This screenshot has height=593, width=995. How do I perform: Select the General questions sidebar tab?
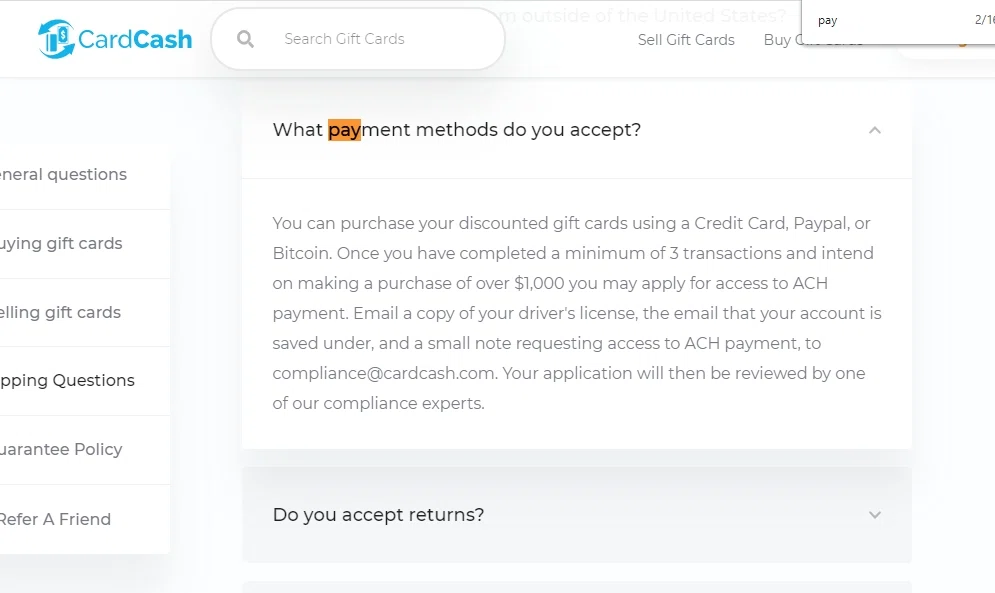coord(63,174)
